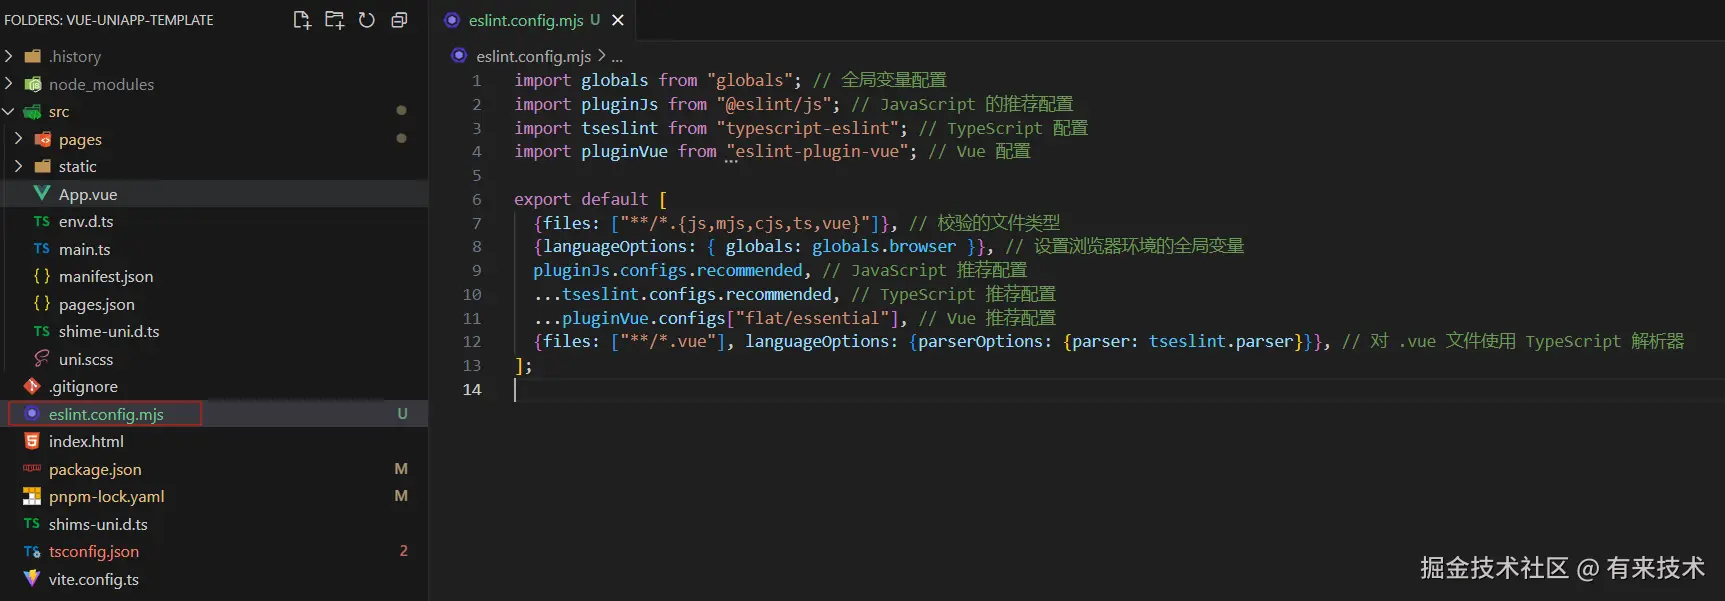1725x601 pixels.
Task: Expand the pages folder chevron
Action: click(x=19, y=139)
